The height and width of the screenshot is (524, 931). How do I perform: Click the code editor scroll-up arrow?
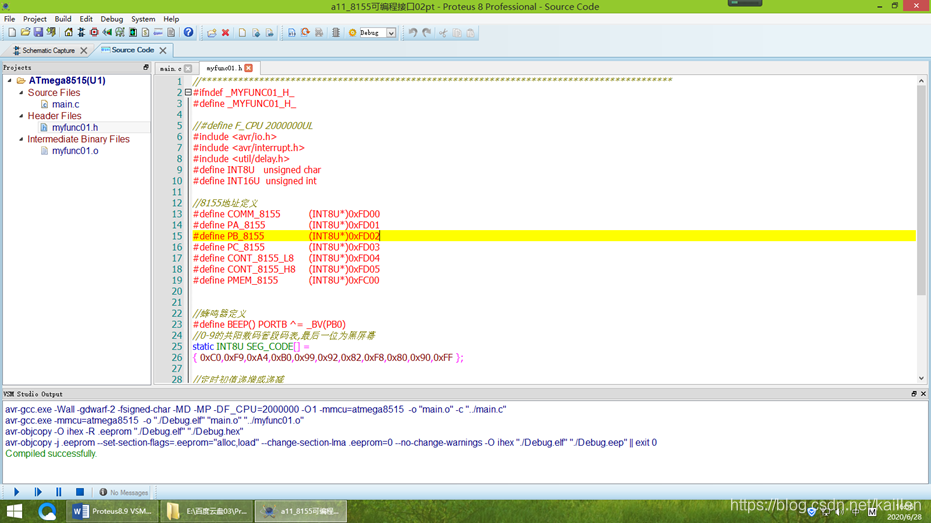pyautogui.click(x=921, y=81)
